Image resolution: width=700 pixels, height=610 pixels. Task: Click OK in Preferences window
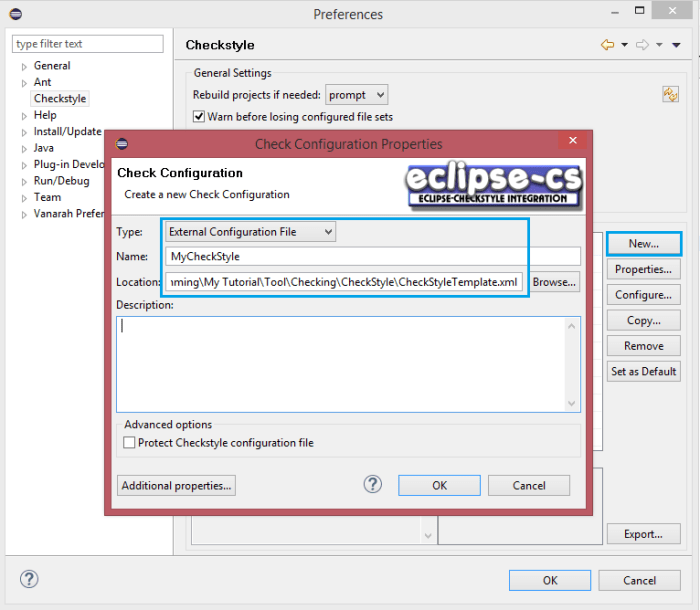point(550,580)
